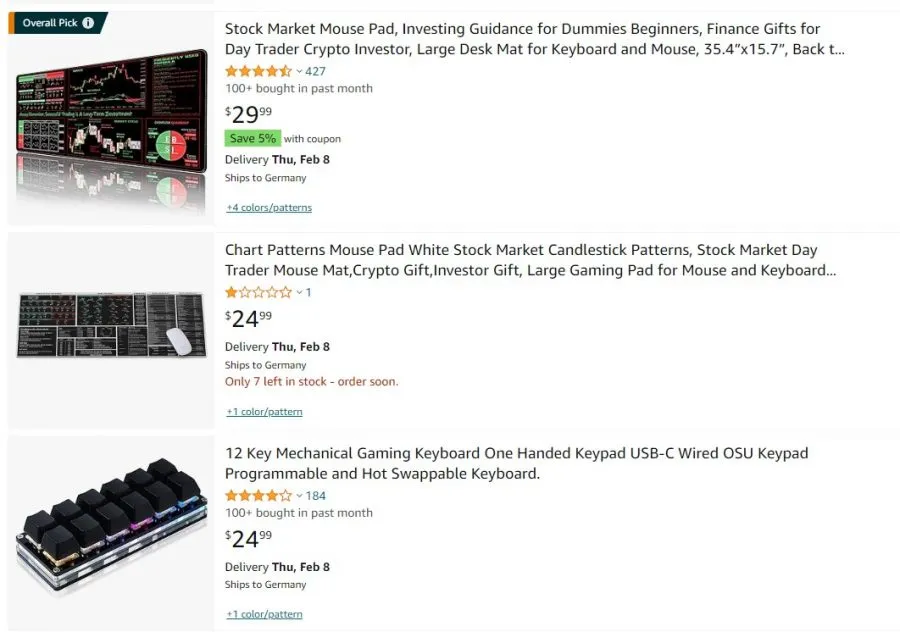Click the $29.99 price of the first item
The width and height of the screenshot is (900, 632).
tap(247, 114)
